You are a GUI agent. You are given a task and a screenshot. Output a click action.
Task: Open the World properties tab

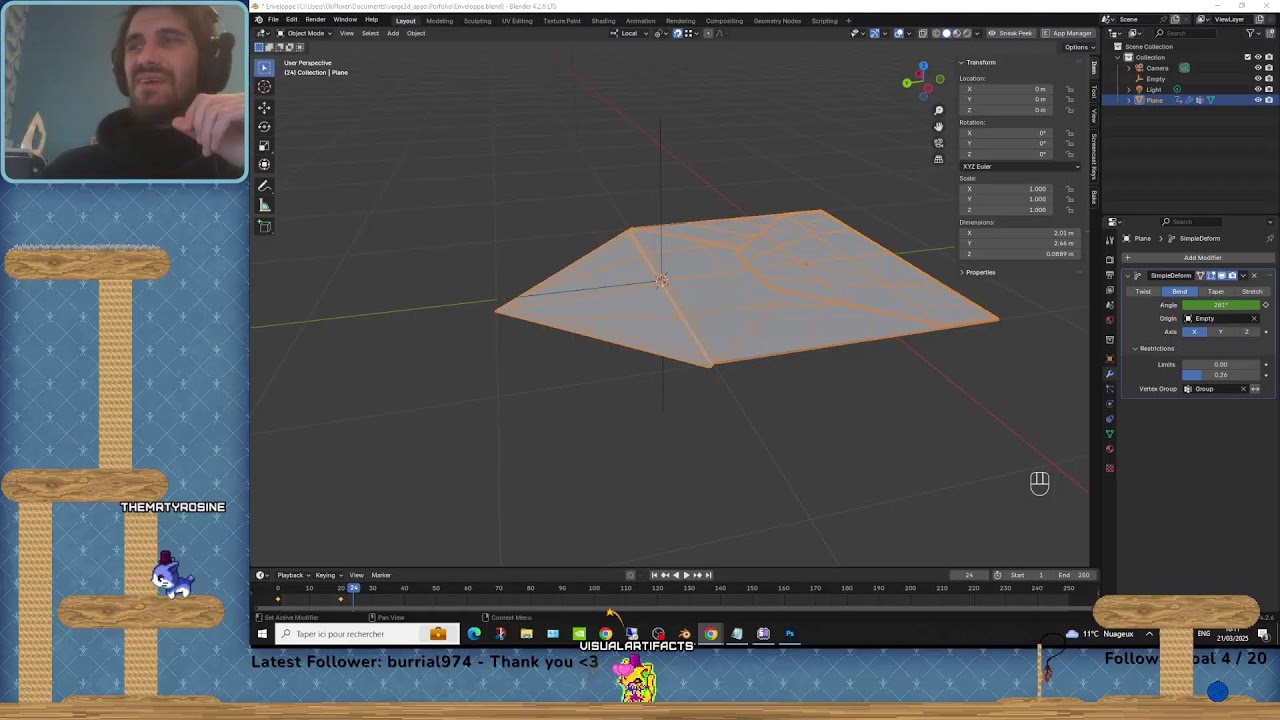point(1110,320)
